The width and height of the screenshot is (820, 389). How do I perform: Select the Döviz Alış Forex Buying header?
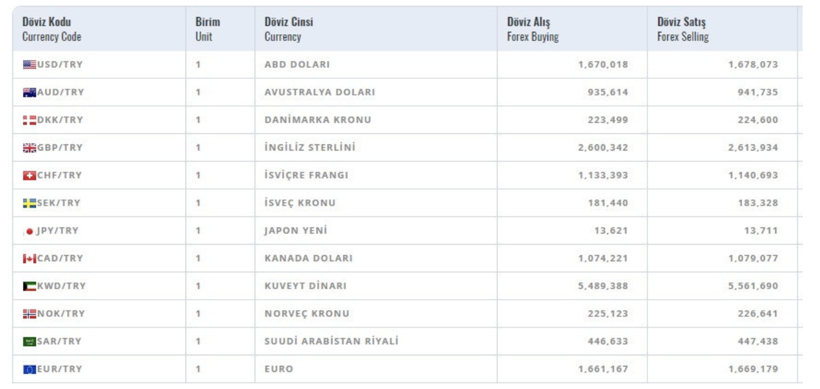pos(533,29)
